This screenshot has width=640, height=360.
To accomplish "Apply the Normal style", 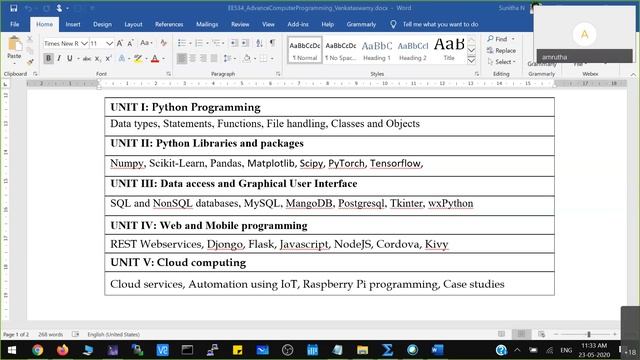I will [x=304, y=50].
